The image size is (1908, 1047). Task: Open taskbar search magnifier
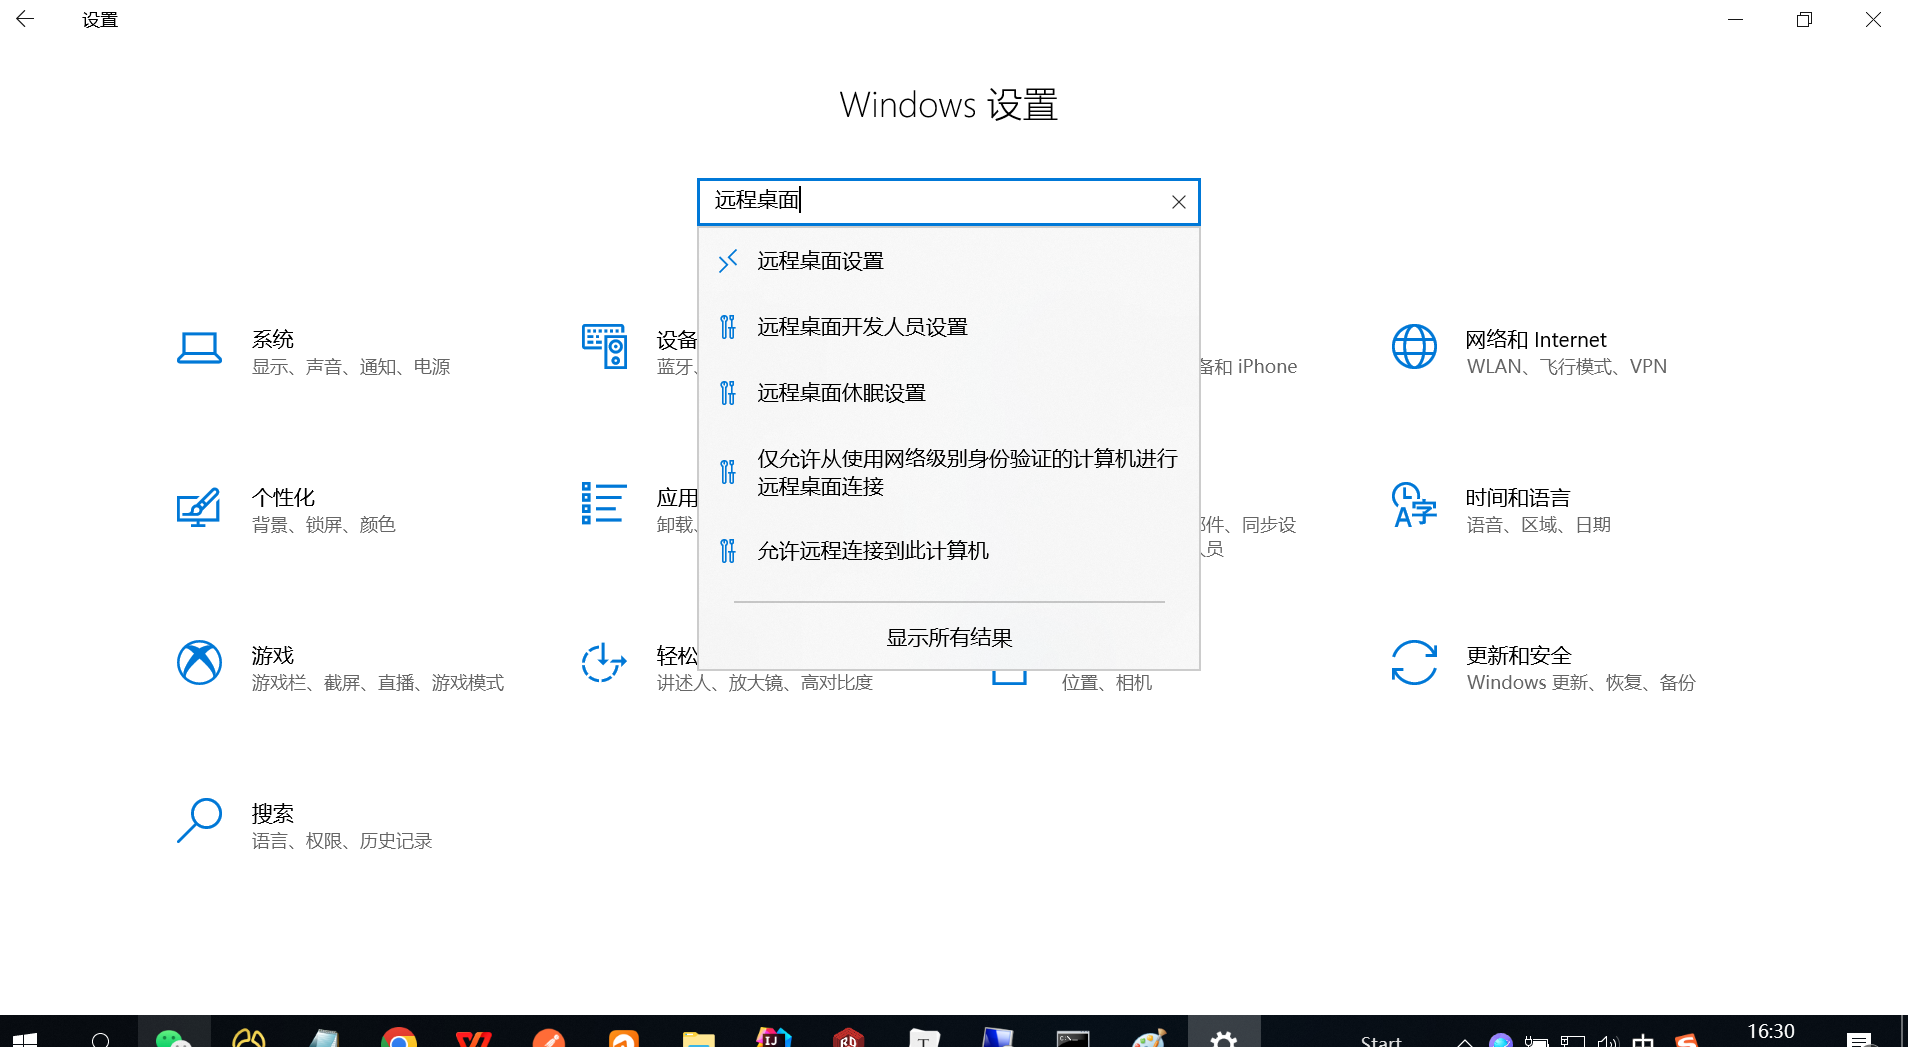pos(100,1038)
